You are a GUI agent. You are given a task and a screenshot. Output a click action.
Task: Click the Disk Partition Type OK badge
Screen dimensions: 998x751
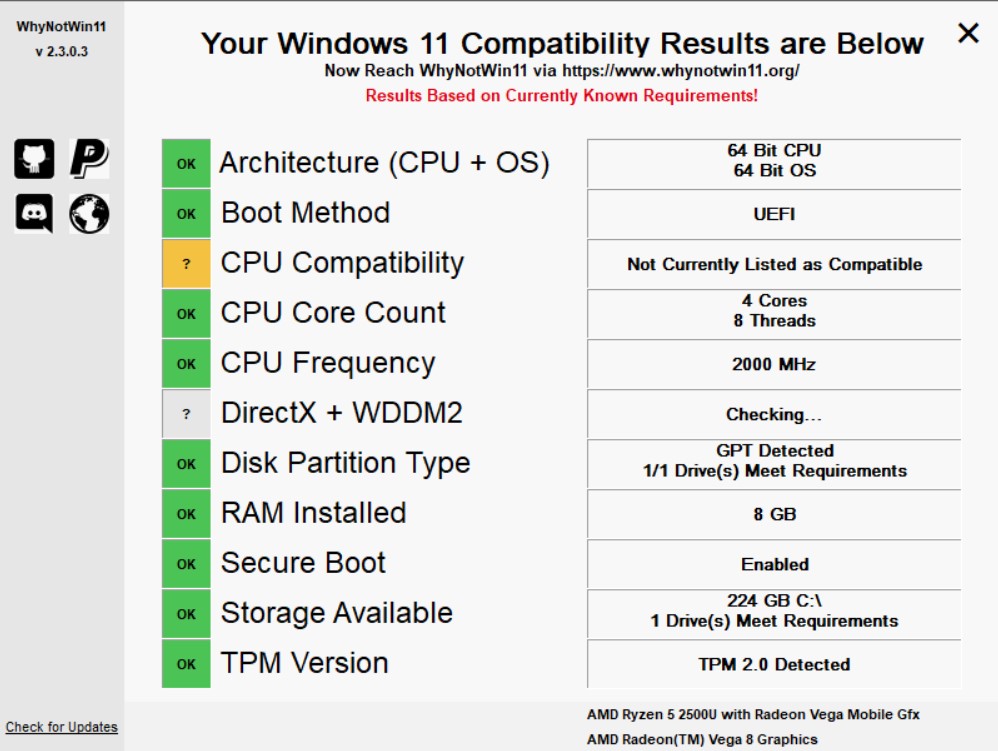coord(186,464)
